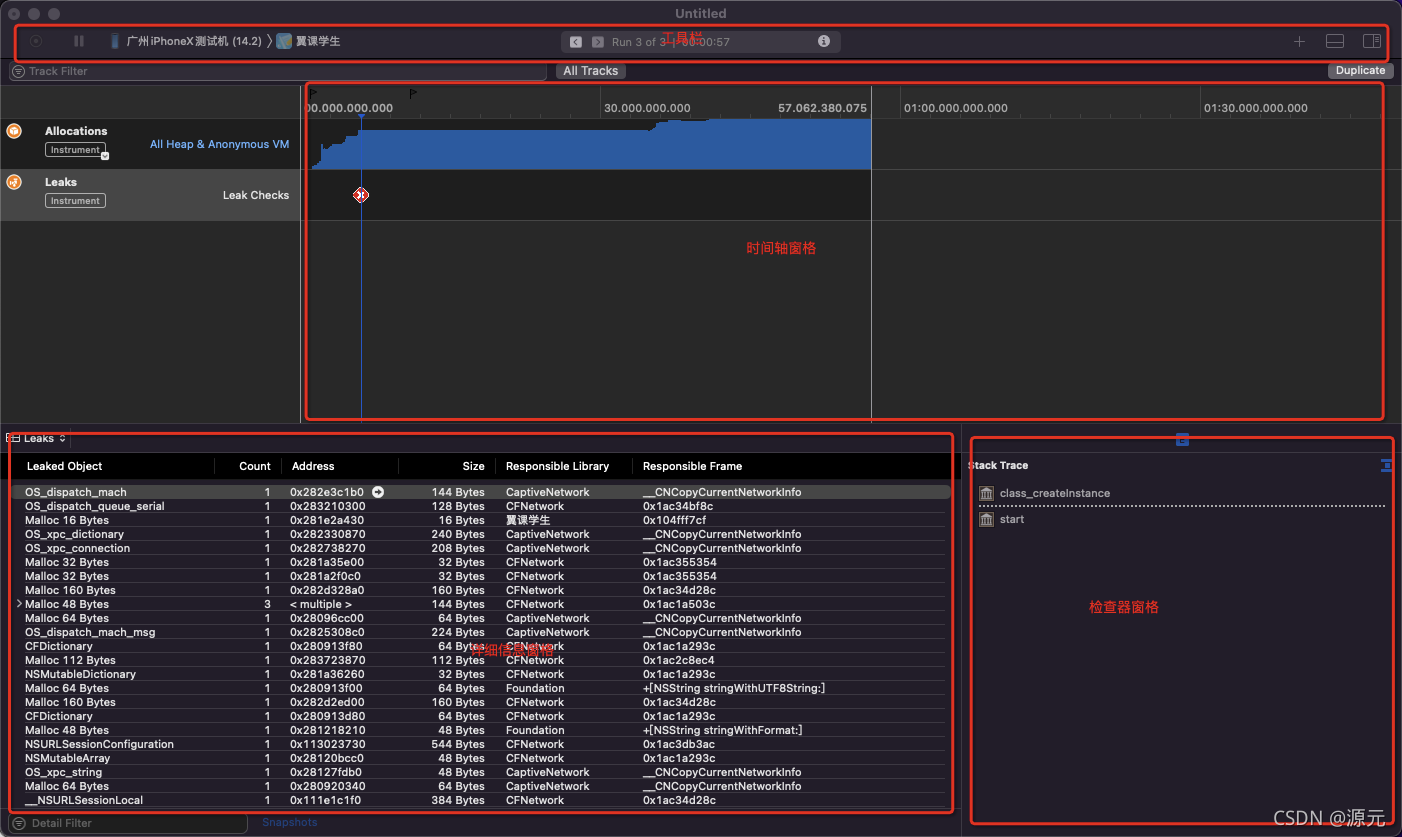Image resolution: width=1402 pixels, height=837 pixels.
Task: Click the first flag on the ruler
Action: [314, 93]
